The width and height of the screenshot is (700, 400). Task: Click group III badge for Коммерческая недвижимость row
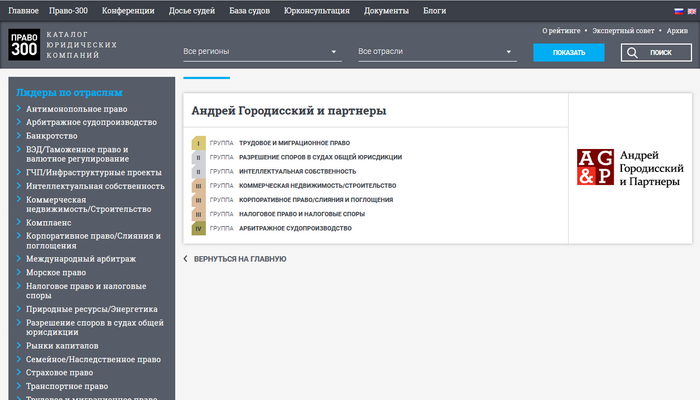pos(199,186)
